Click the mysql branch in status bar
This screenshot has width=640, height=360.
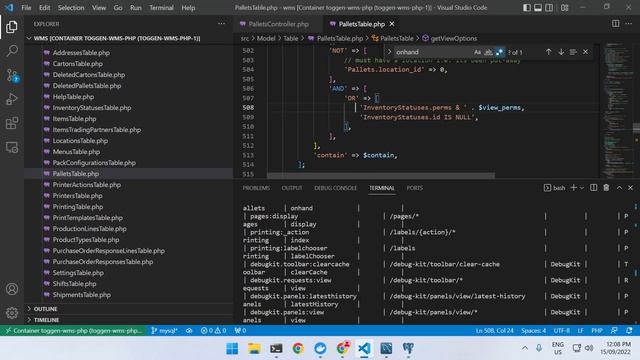pyautogui.click(x=164, y=331)
